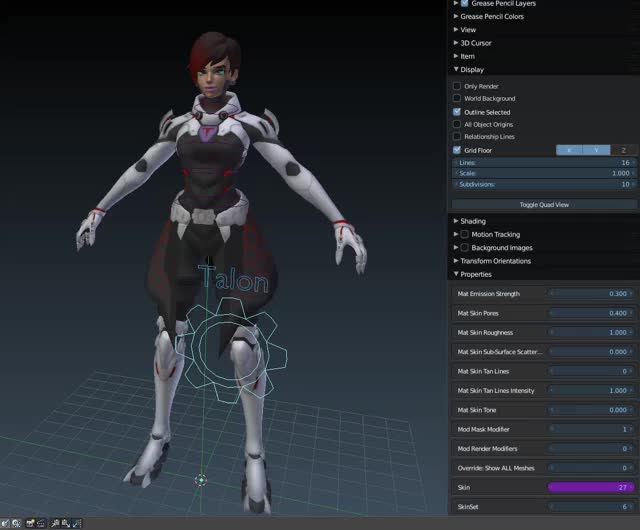Click the purple Skin value slider
The height and width of the screenshot is (530, 640).
click(591, 487)
